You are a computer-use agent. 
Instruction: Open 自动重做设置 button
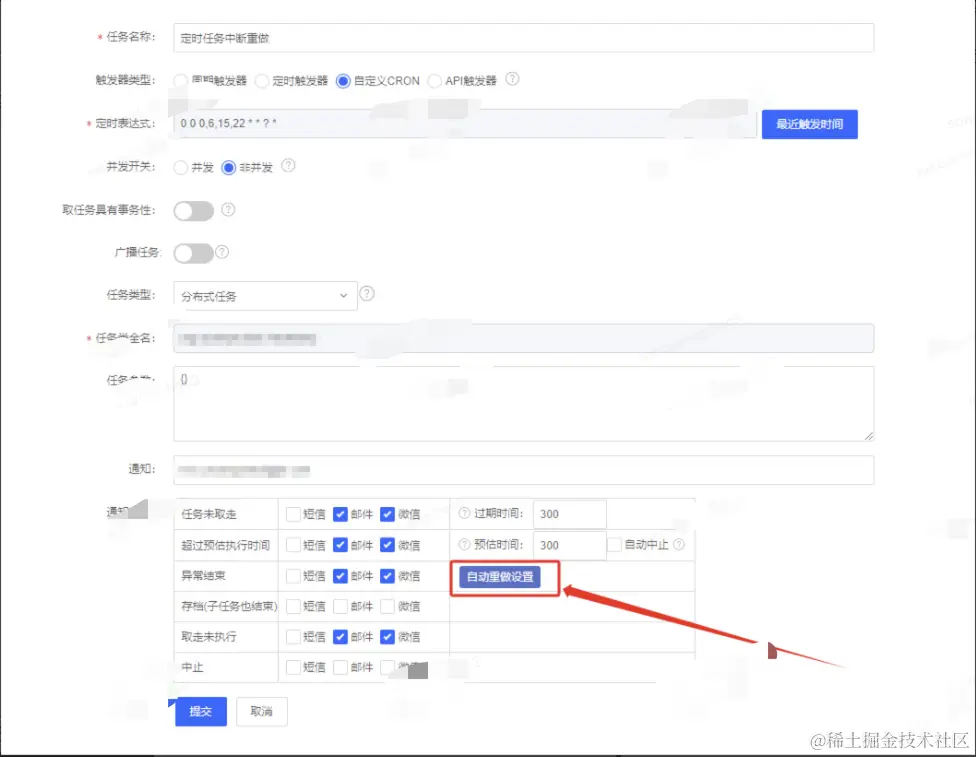pyautogui.click(x=500, y=577)
